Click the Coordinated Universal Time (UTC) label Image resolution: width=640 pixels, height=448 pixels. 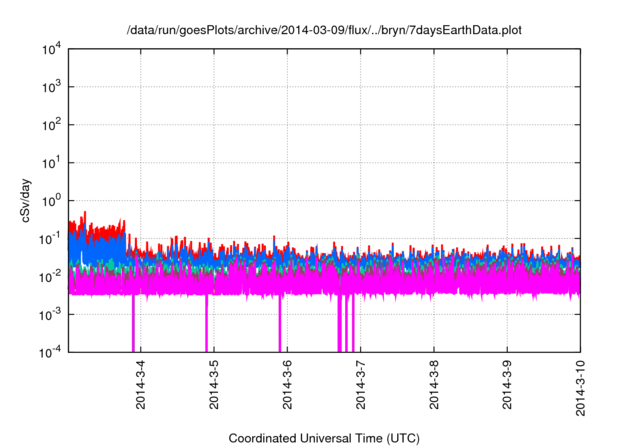pyautogui.click(x=324, y=439)
